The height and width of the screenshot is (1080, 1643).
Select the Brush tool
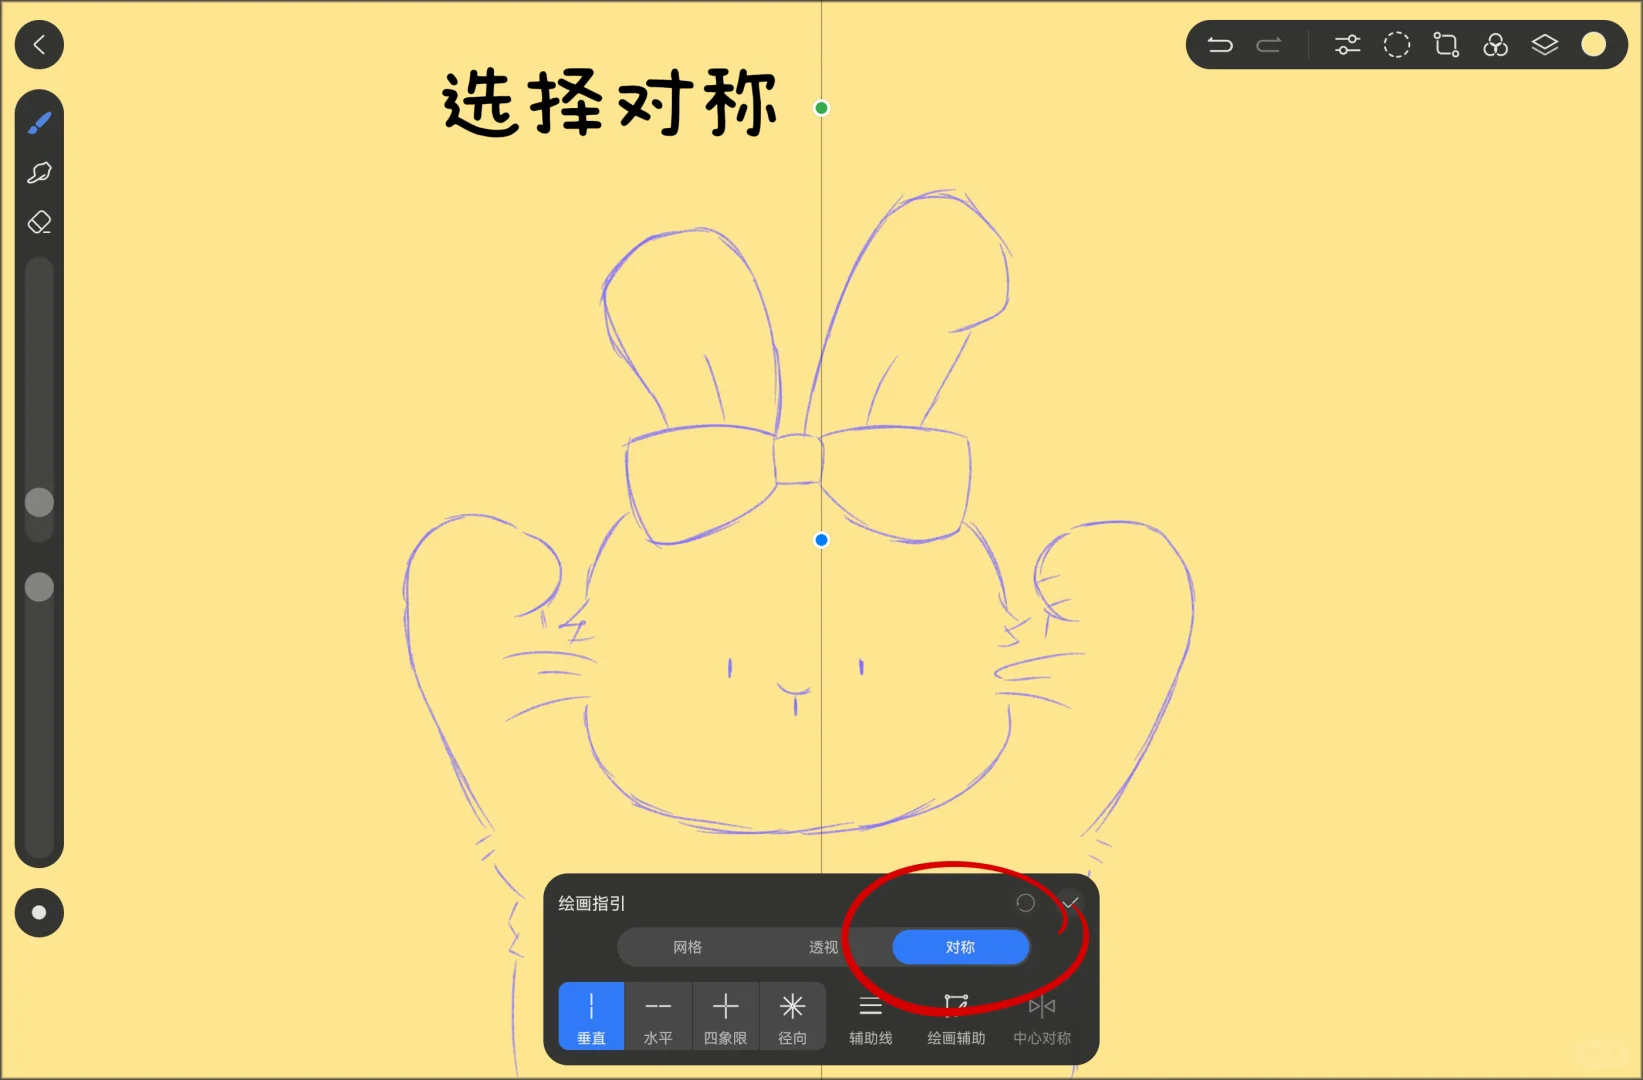(40, 121)
